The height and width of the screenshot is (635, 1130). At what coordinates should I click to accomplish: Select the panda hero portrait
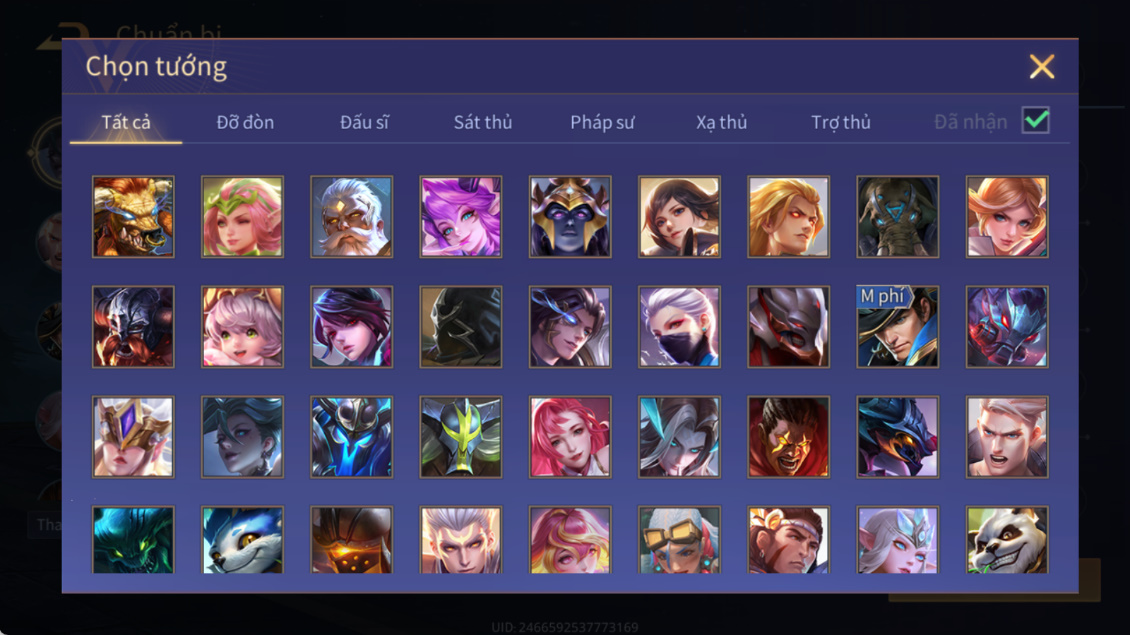coord(1007,540)
